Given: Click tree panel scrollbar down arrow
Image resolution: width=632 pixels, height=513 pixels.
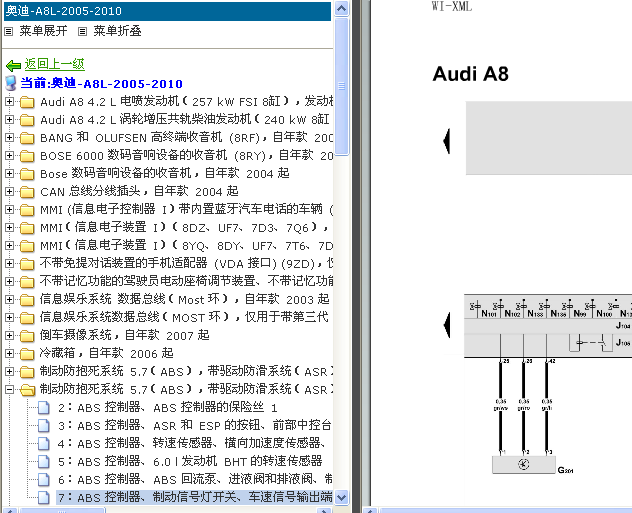Looking at the screenshot, I should (341, 497).
